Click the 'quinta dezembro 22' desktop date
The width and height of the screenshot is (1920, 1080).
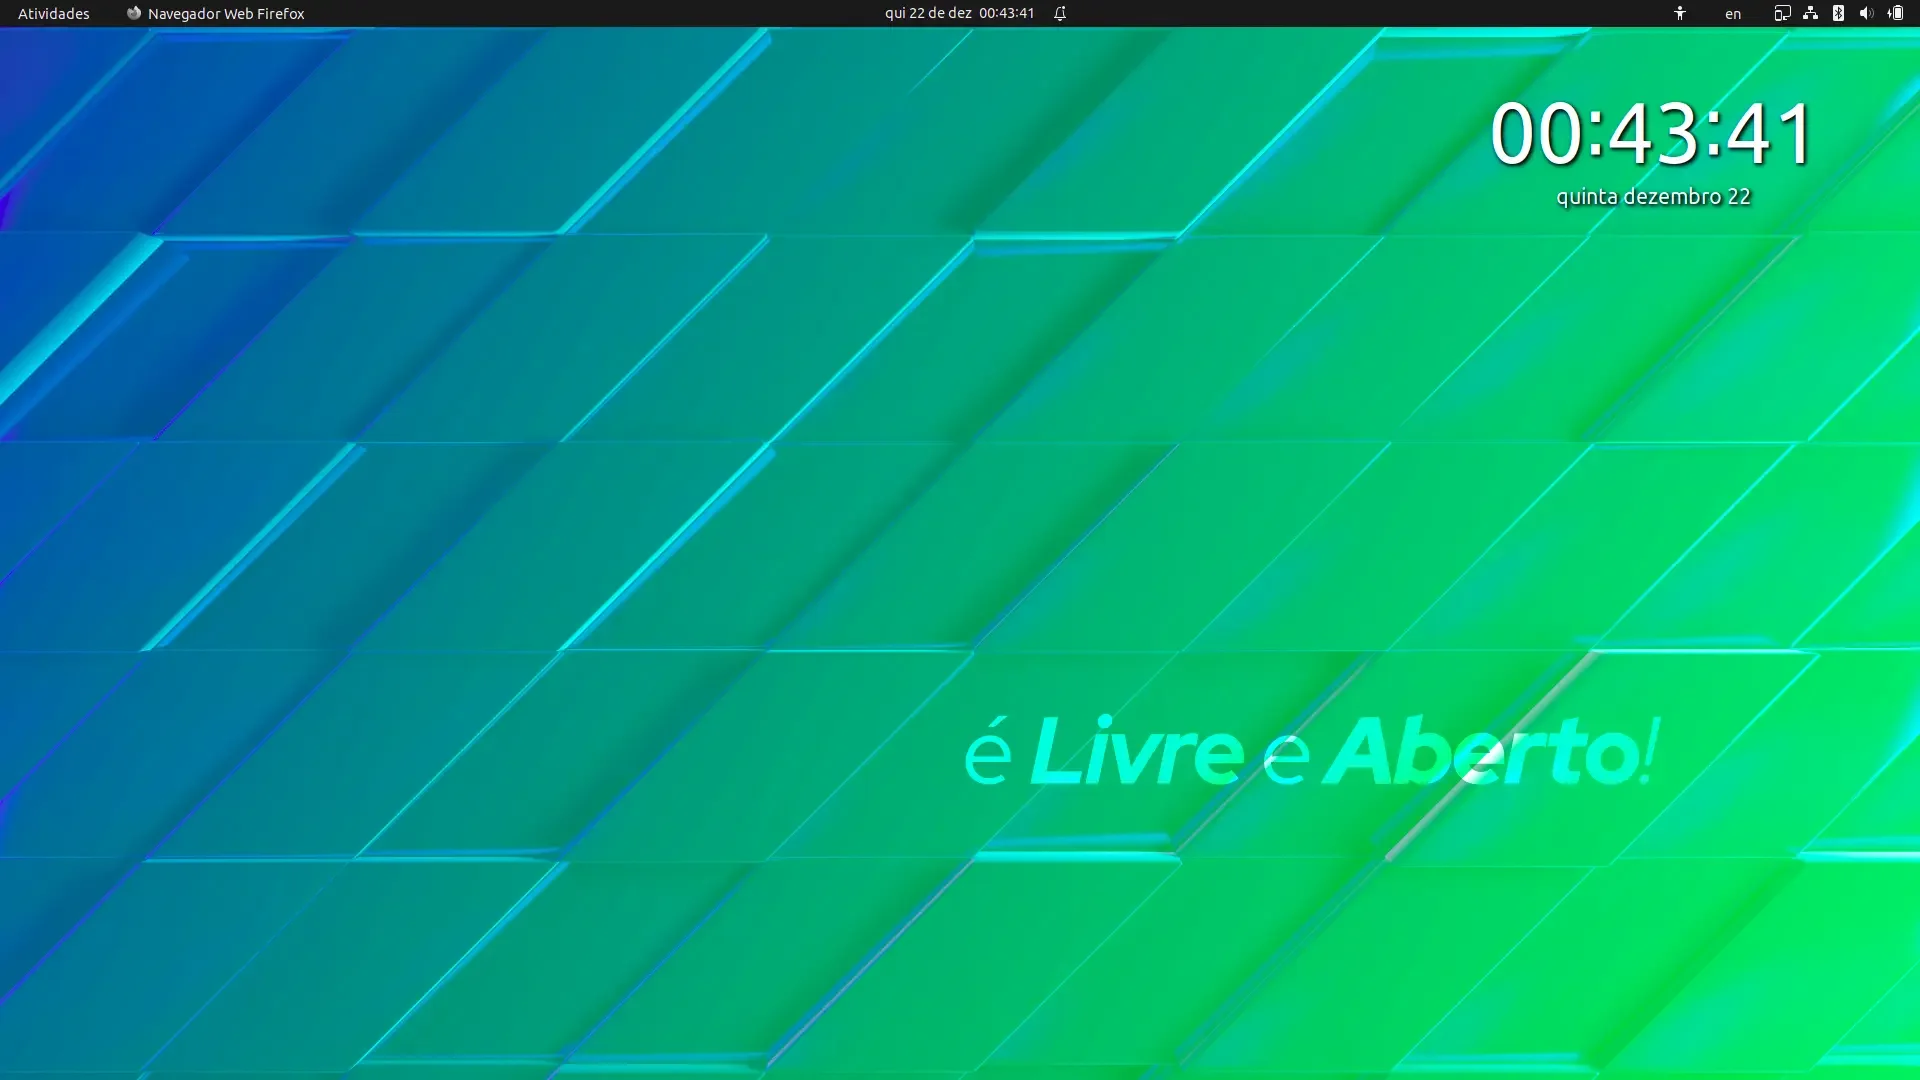(x=1653, y=197)
